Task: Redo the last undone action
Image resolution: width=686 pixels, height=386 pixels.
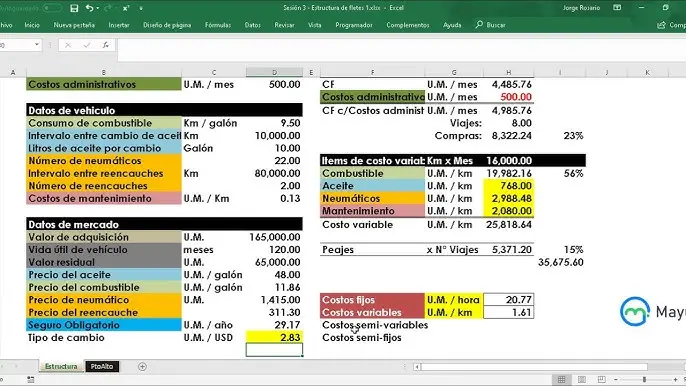Action: point(108,8)
